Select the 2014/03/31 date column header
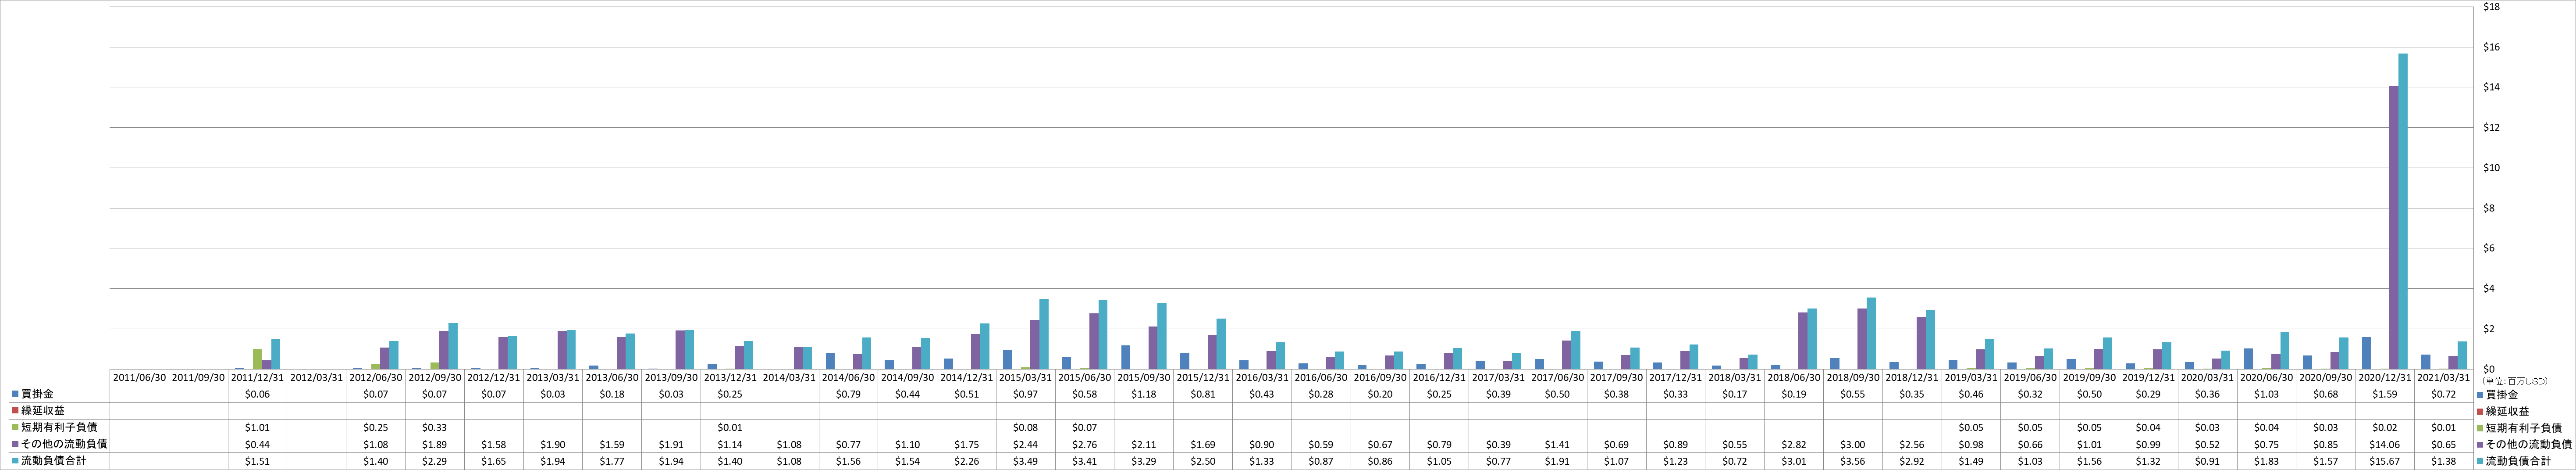Image resolution: width=2576 pixels, height=470 pixels. pyautogui.click(x=789, y=378)
